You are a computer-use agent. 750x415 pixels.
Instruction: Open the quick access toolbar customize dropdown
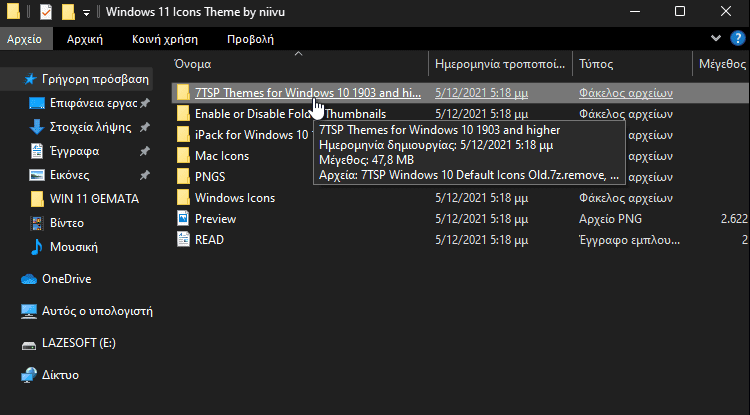[x=87, y=13]
